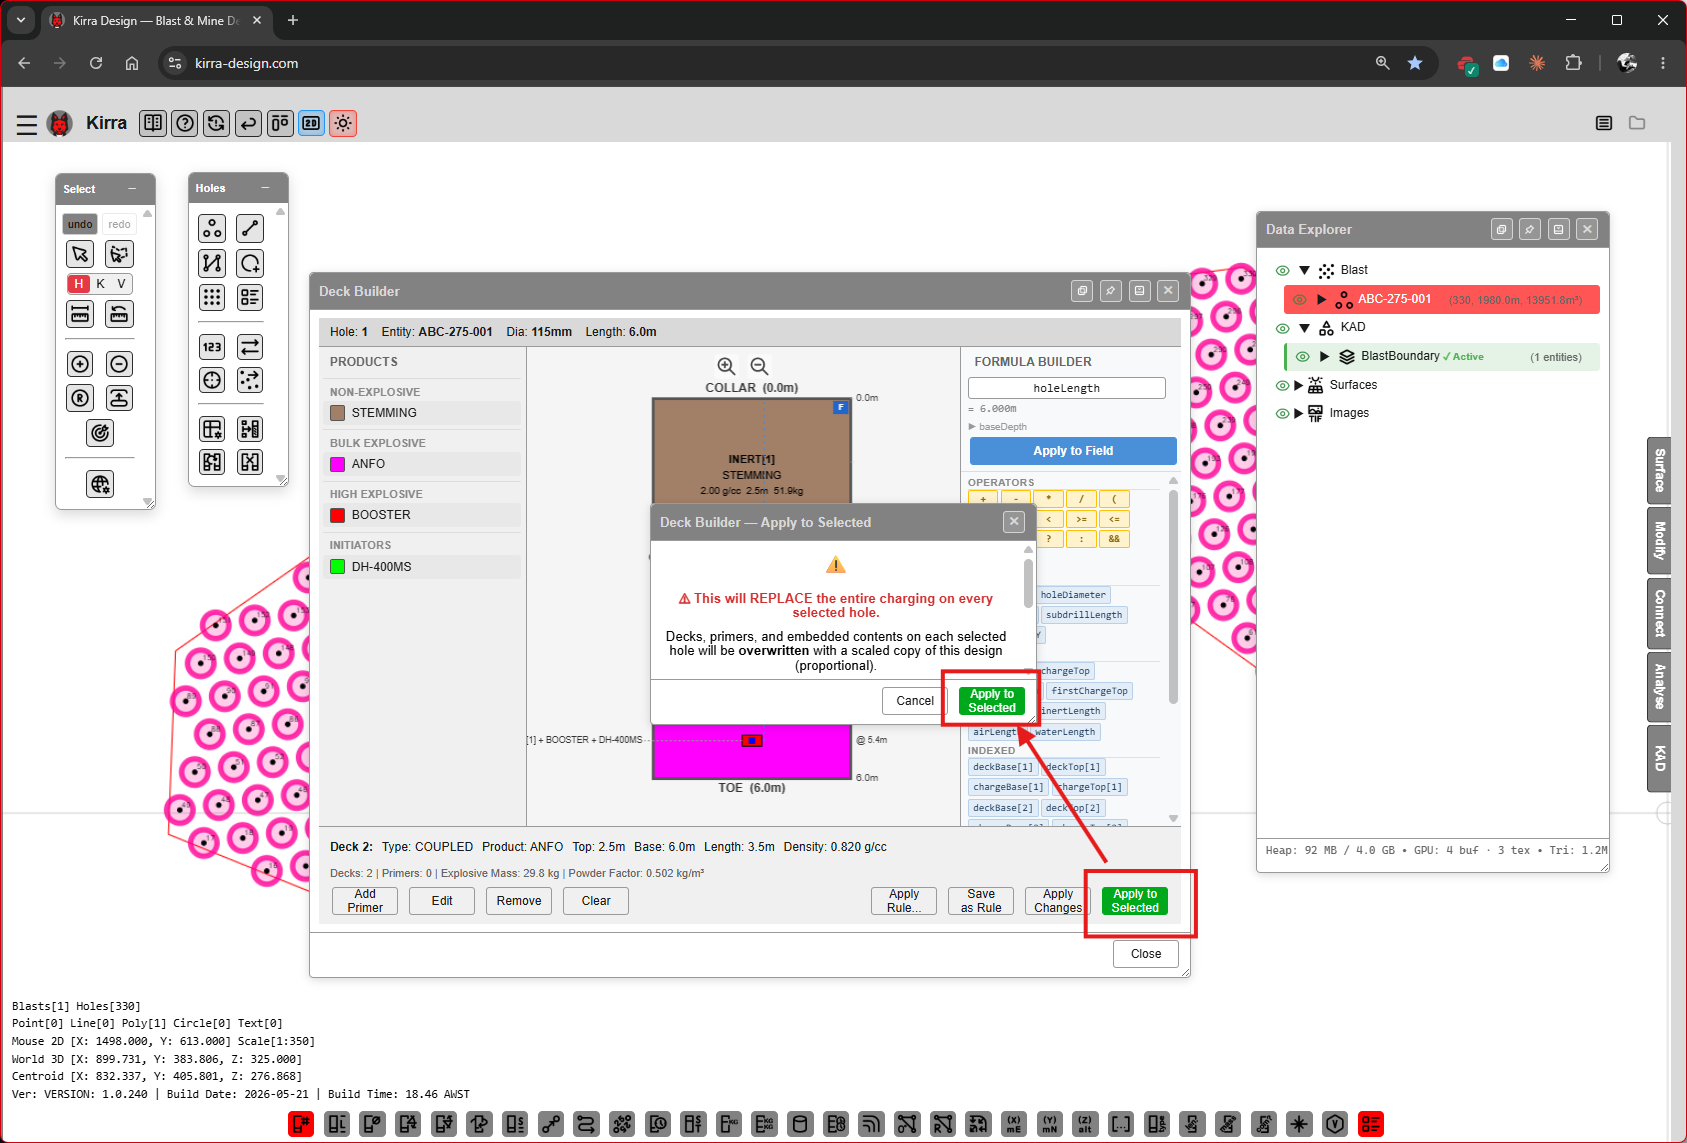Collapse the Blast tree node
This screenshot has width=1687, height=1143.
(x=1304, y=270)
